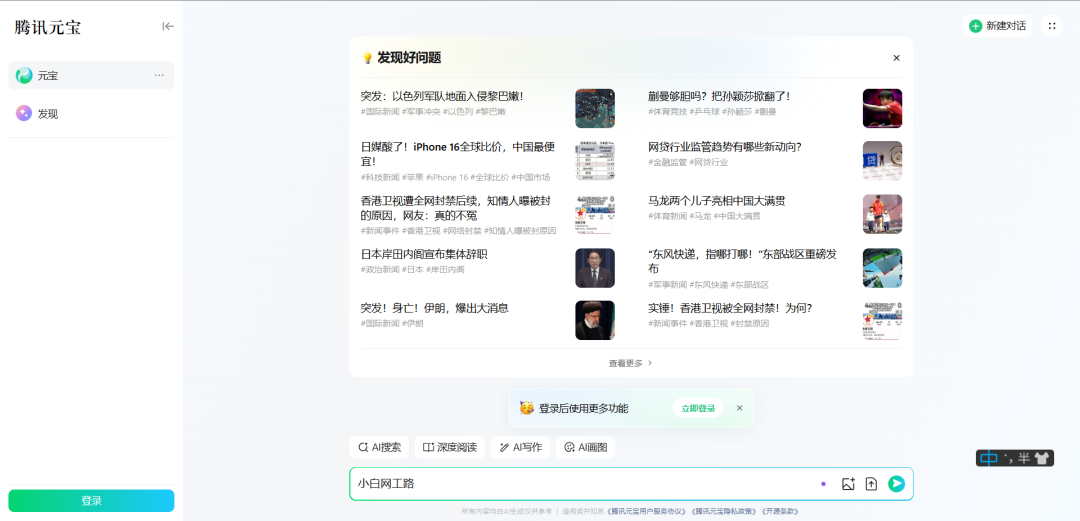The height and width of the screenshot is (521, 1080).
Task: Click the image upload icon in the input box
Action: pyautogui.click(x=848, y=484)
